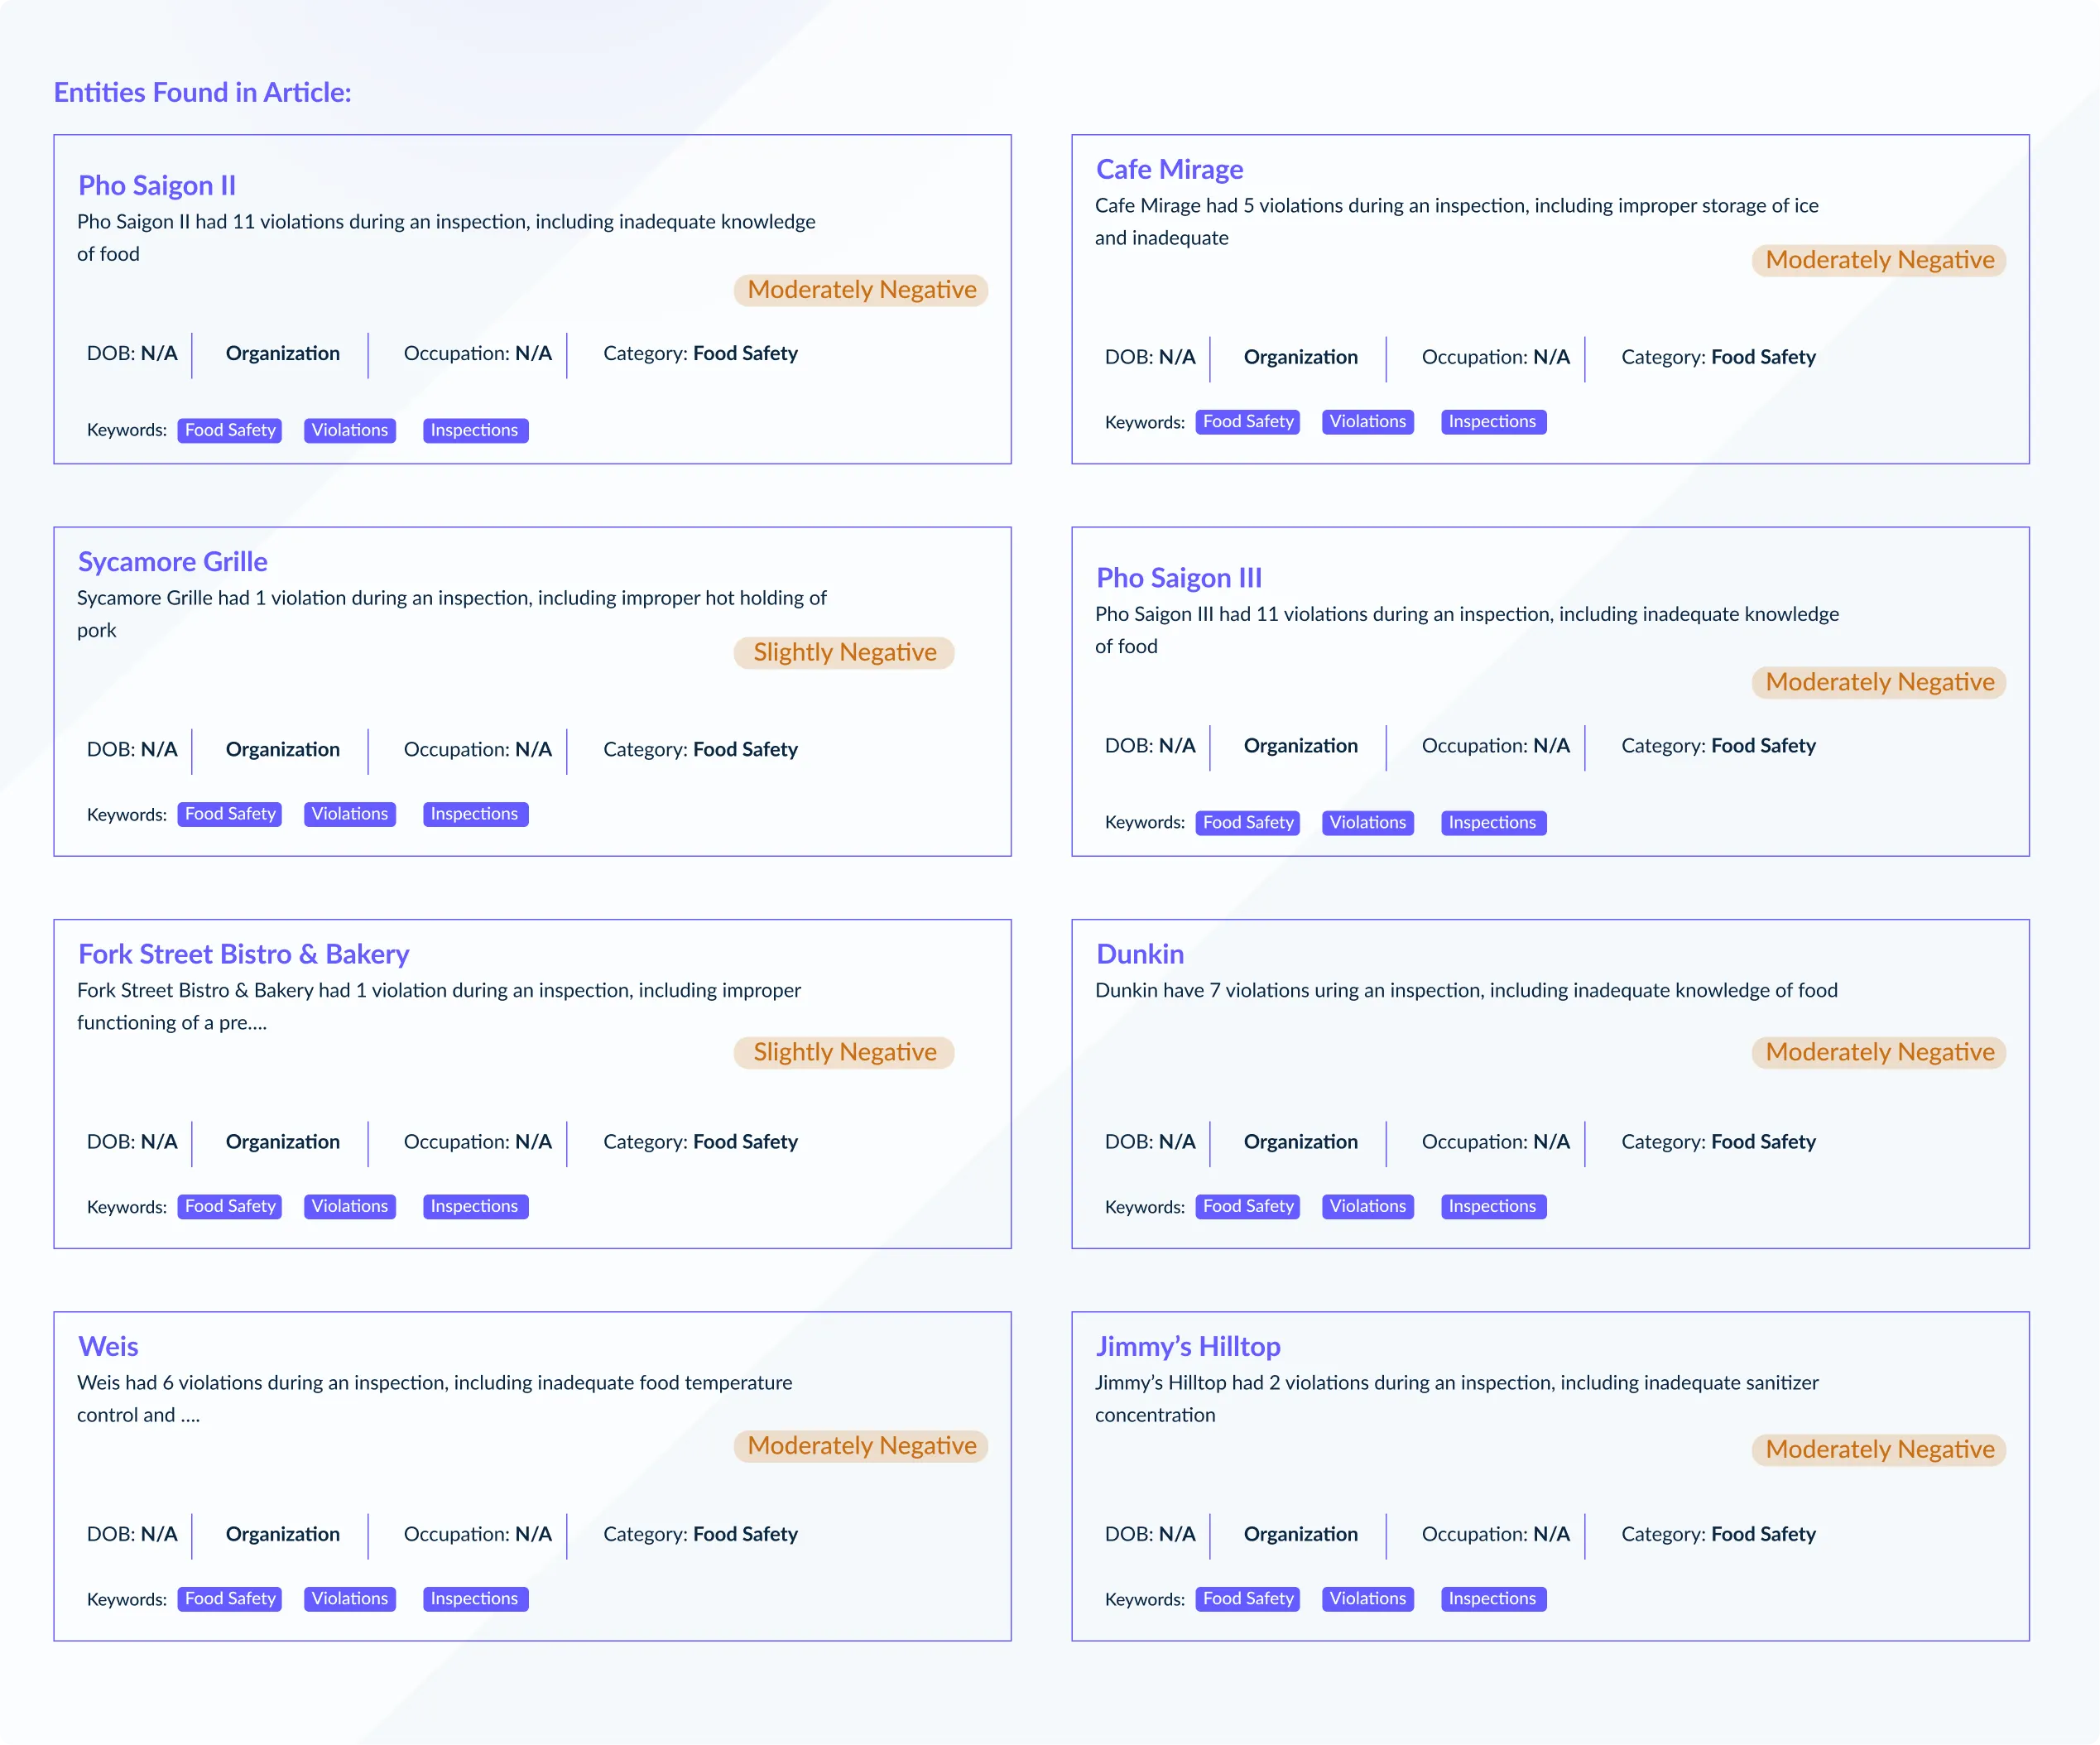Click description 'Fork Street Bistro & Bakery had 1 violation'
The image size is (2100, 1745).
pos(439,1006)
